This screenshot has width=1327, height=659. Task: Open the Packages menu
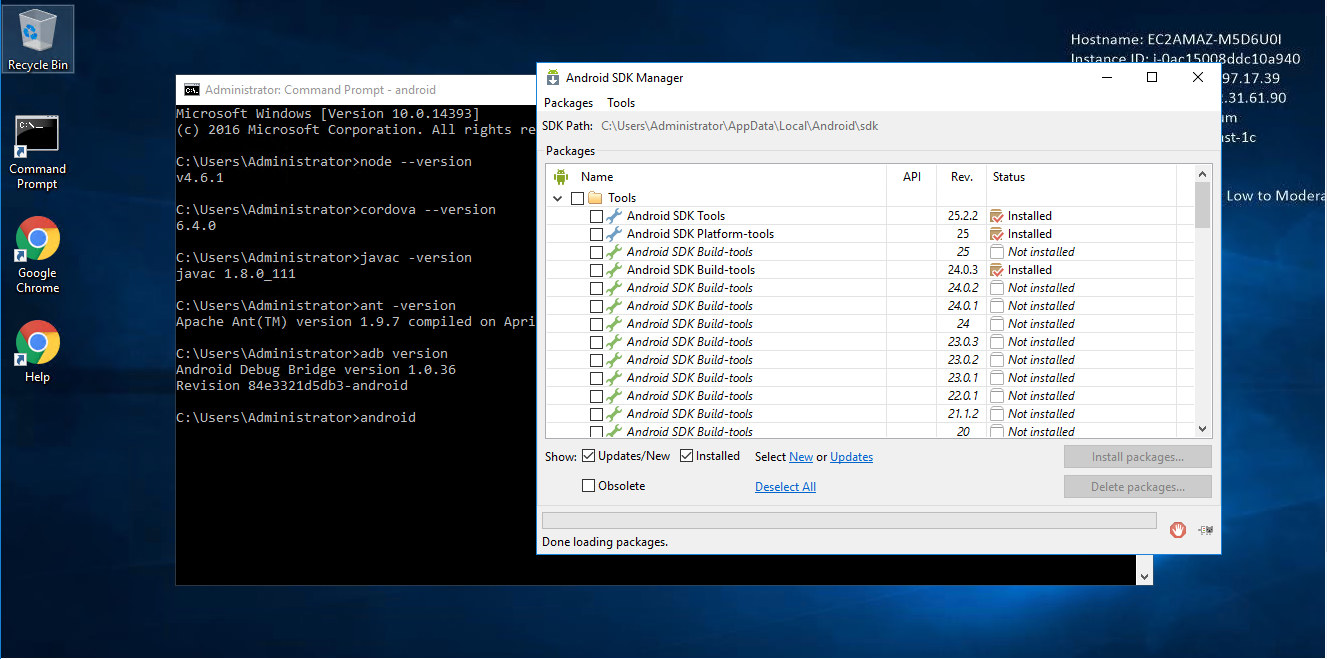[x=568, y=103]
